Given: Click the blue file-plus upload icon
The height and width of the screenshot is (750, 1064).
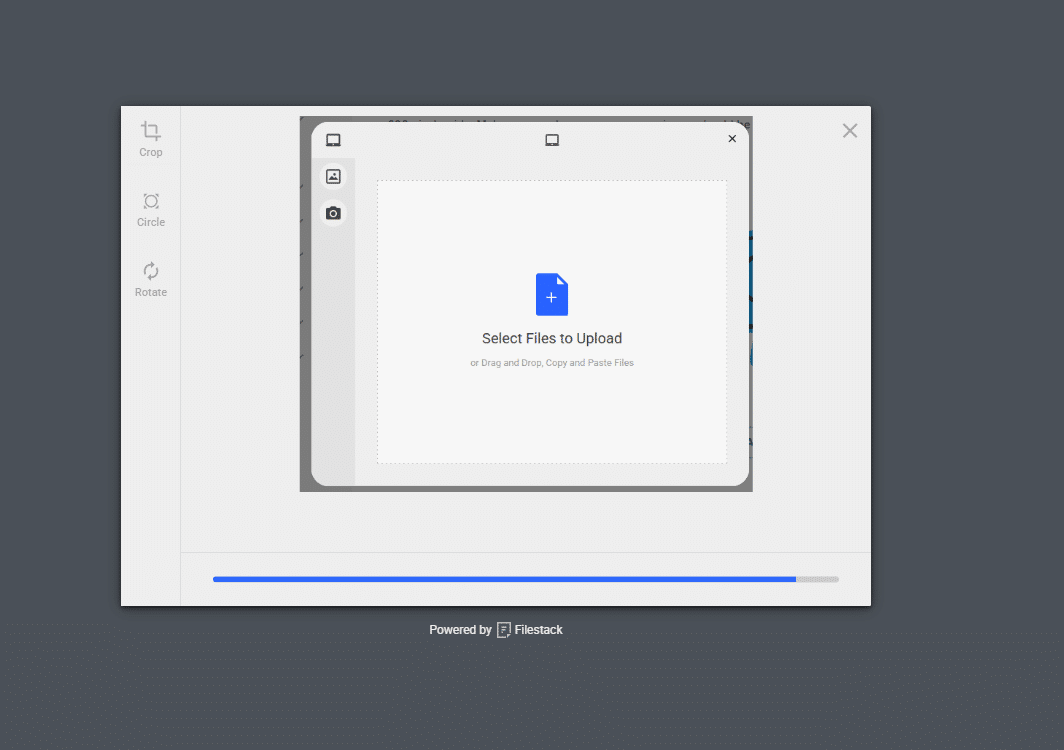Looking at the screenshot, I should click(x=551, y=294).
